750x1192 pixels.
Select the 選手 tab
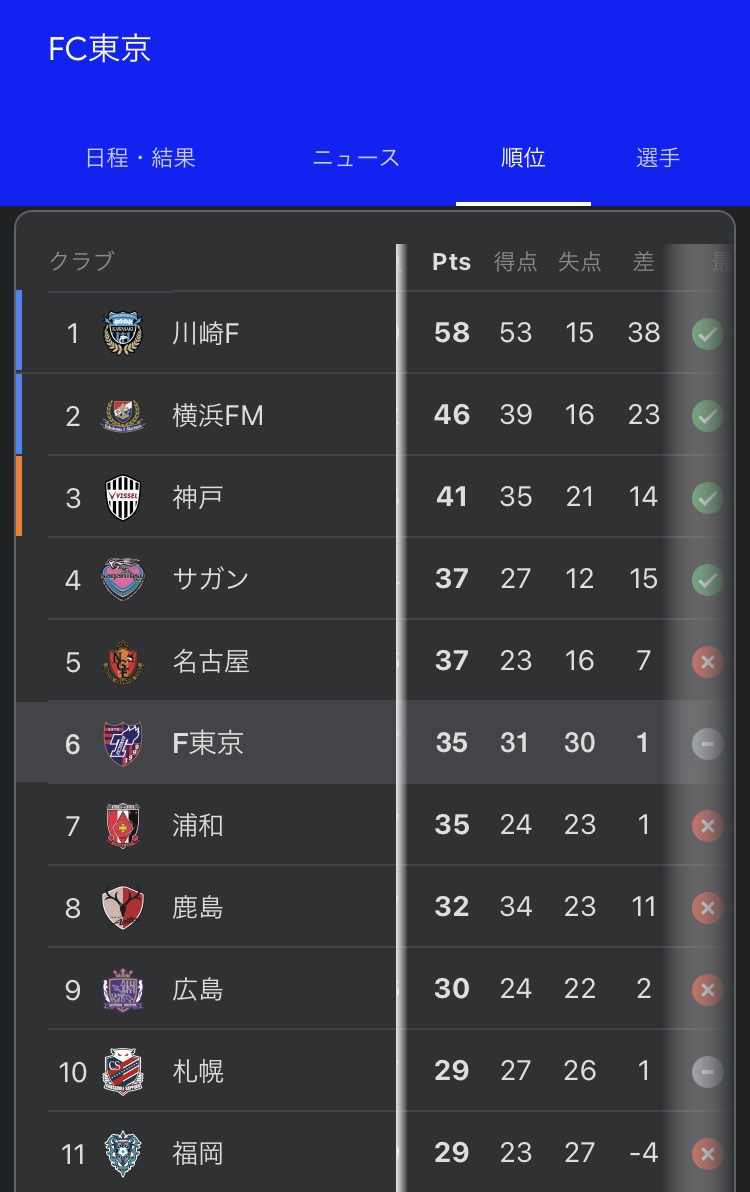click(x=658, y=158)
